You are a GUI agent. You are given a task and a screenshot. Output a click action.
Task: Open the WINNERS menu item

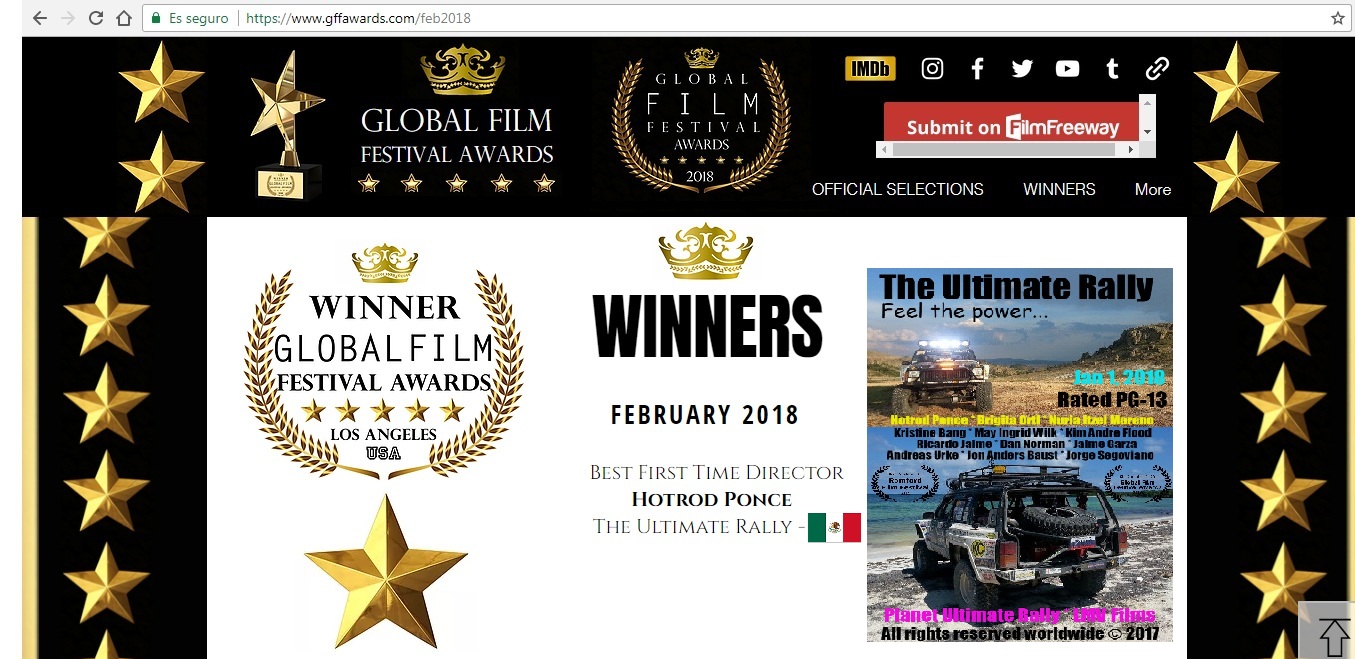[x=1059, y=189]
